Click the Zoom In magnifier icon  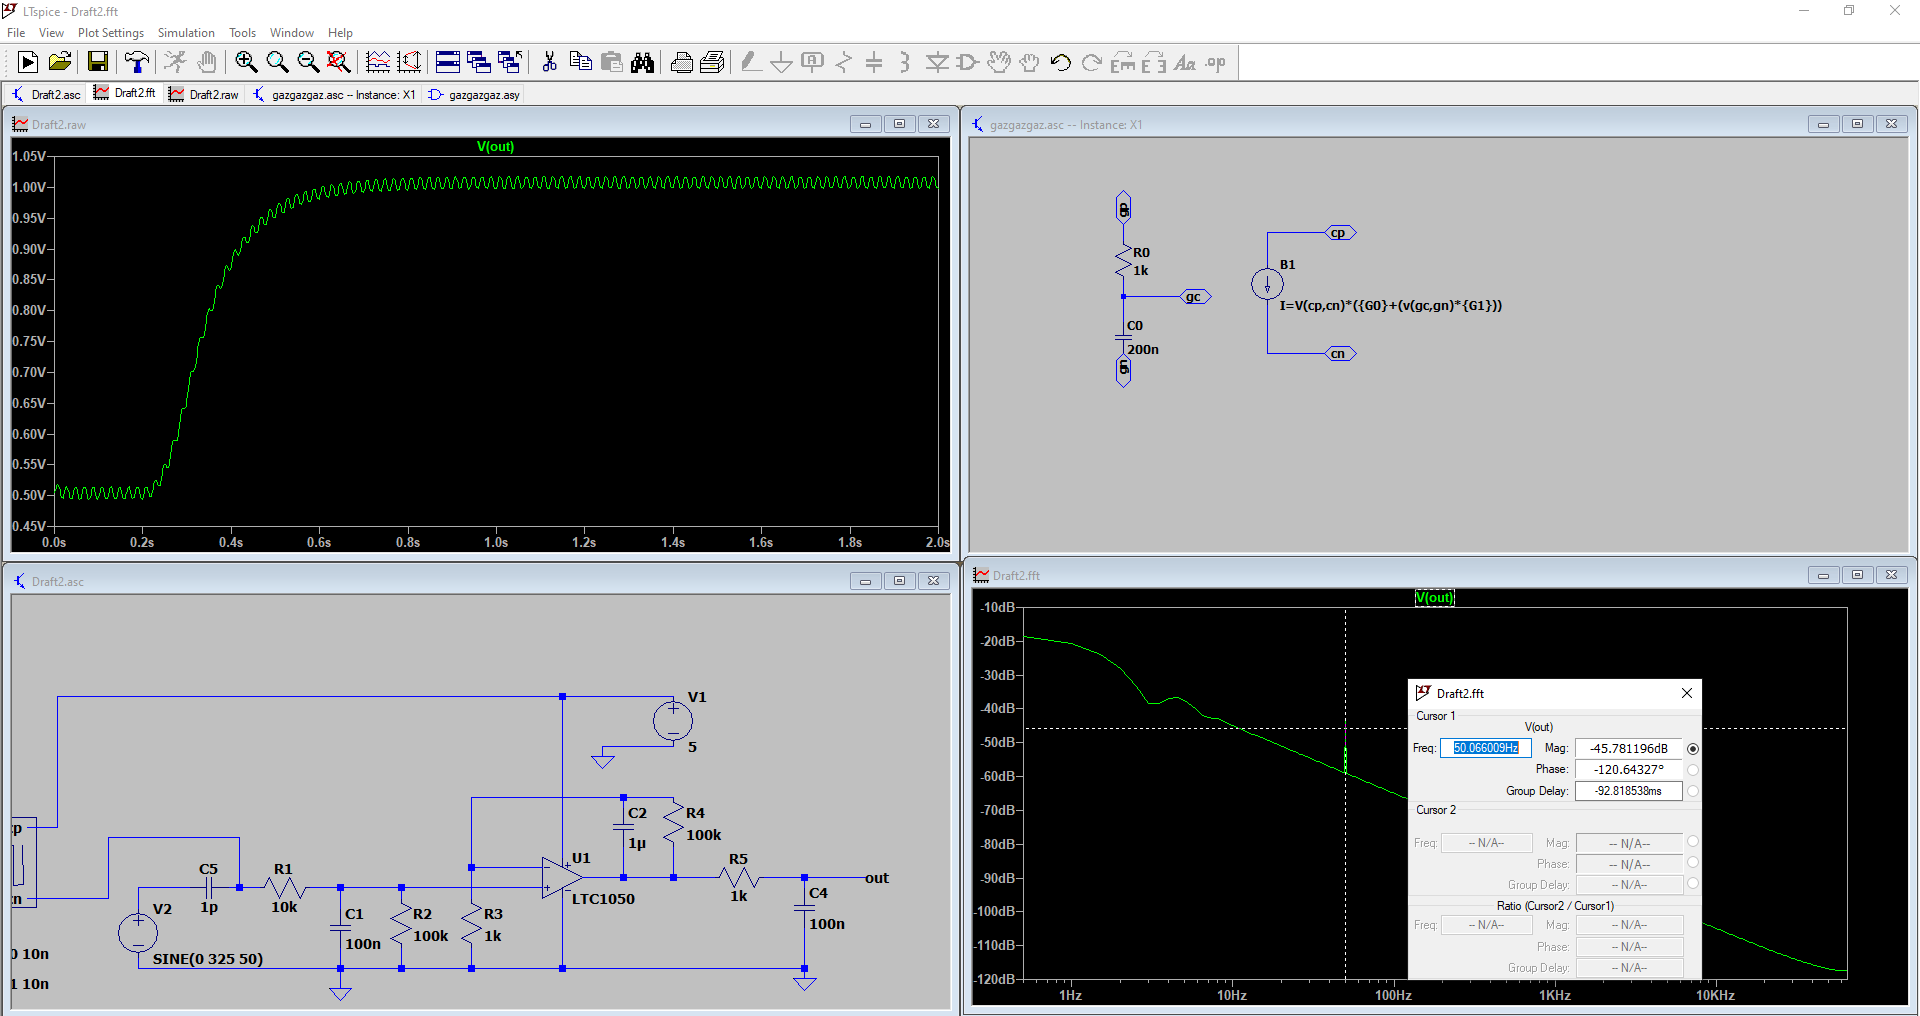[x=246, y=62]
